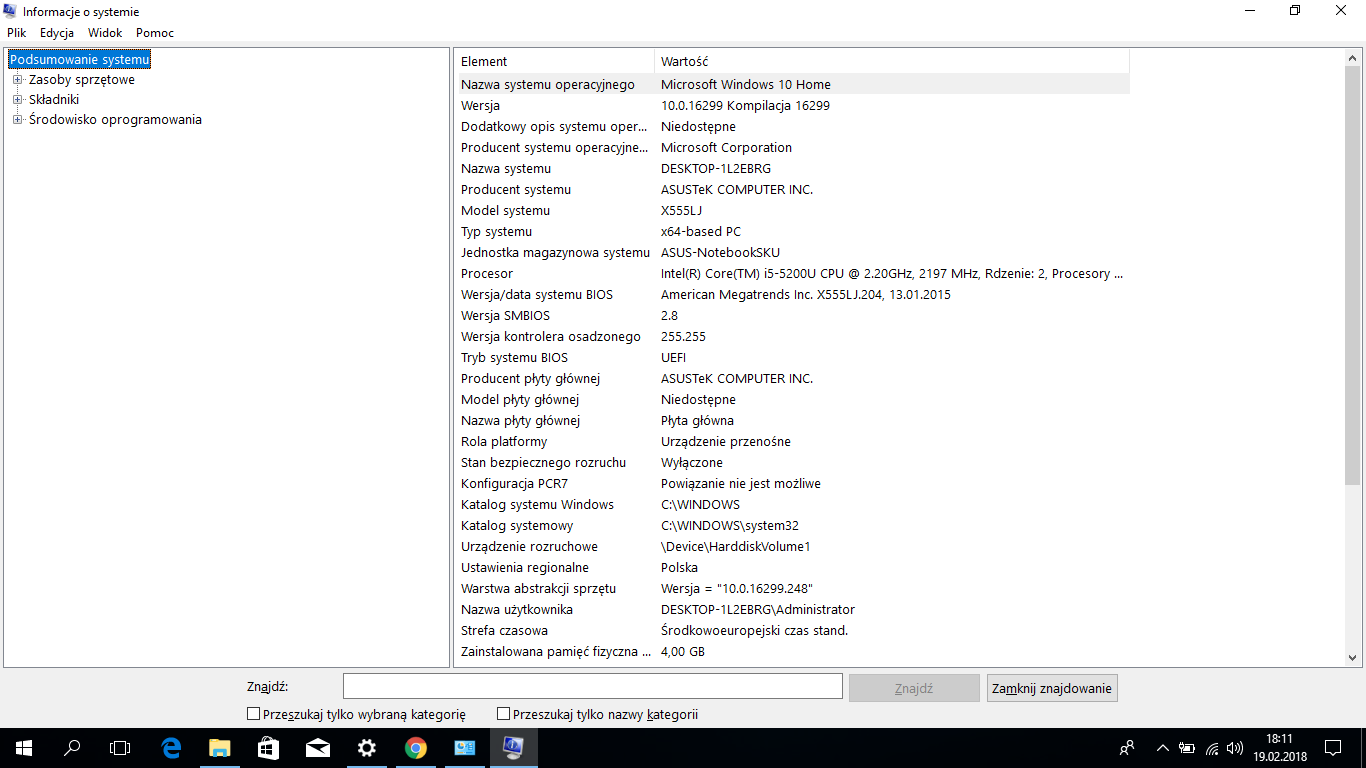1366x768 pixels.
Task: Select Nazwa systemu operacyjnego row
Action: tap(793, 84)
